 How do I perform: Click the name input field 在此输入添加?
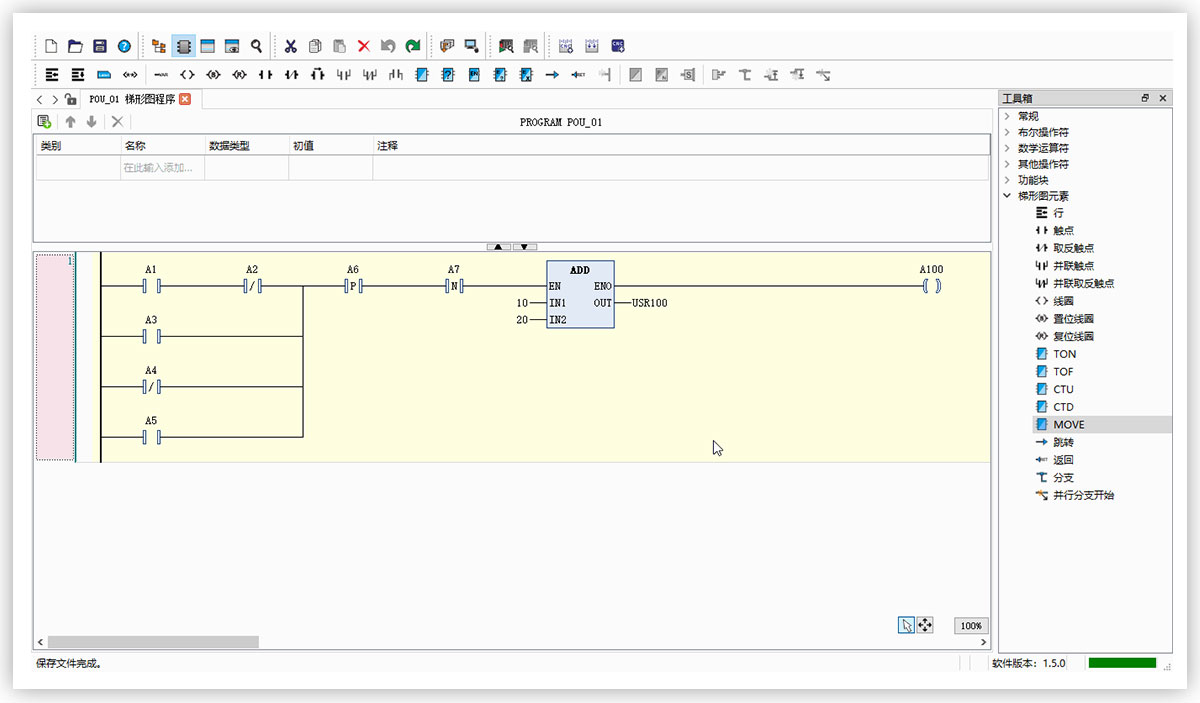tap(162, 168)
